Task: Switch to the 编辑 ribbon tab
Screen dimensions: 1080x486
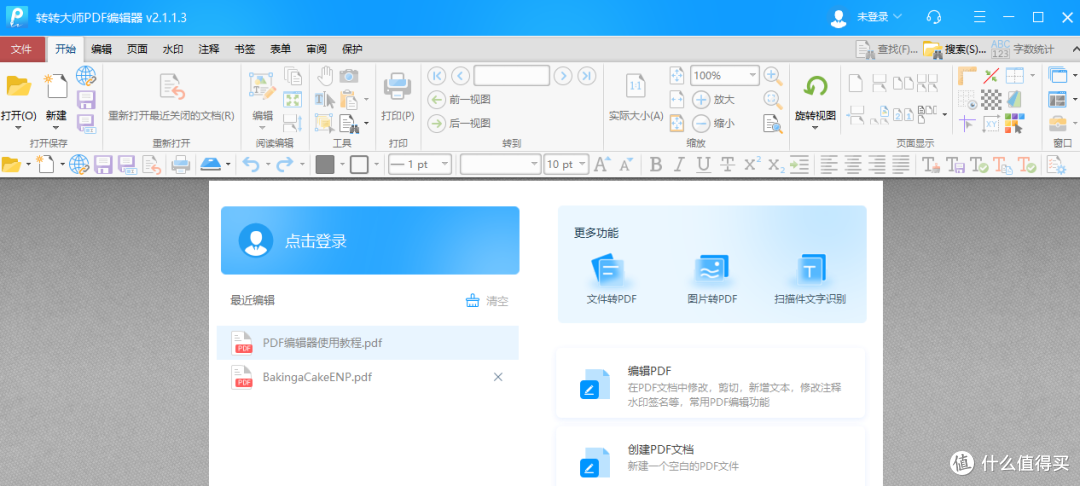Action: pos(101,49)
